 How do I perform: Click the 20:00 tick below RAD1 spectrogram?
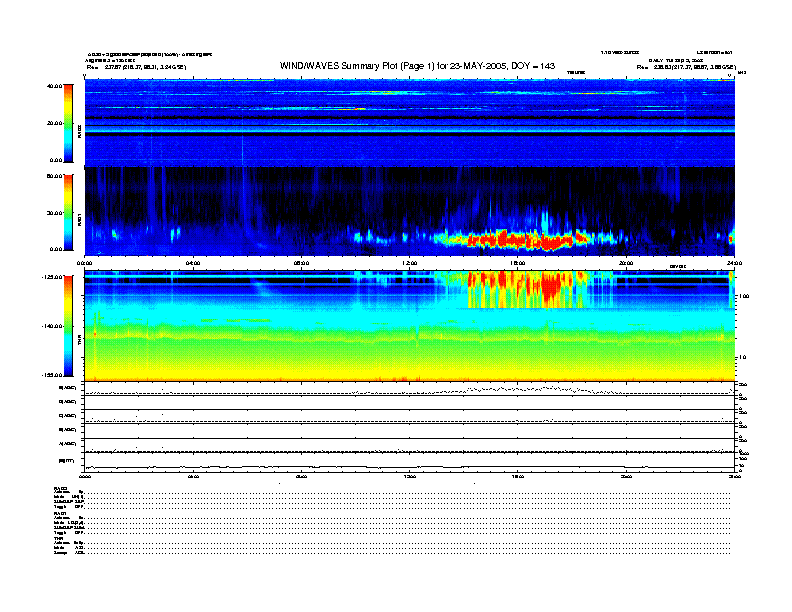[x=626, y=263]
